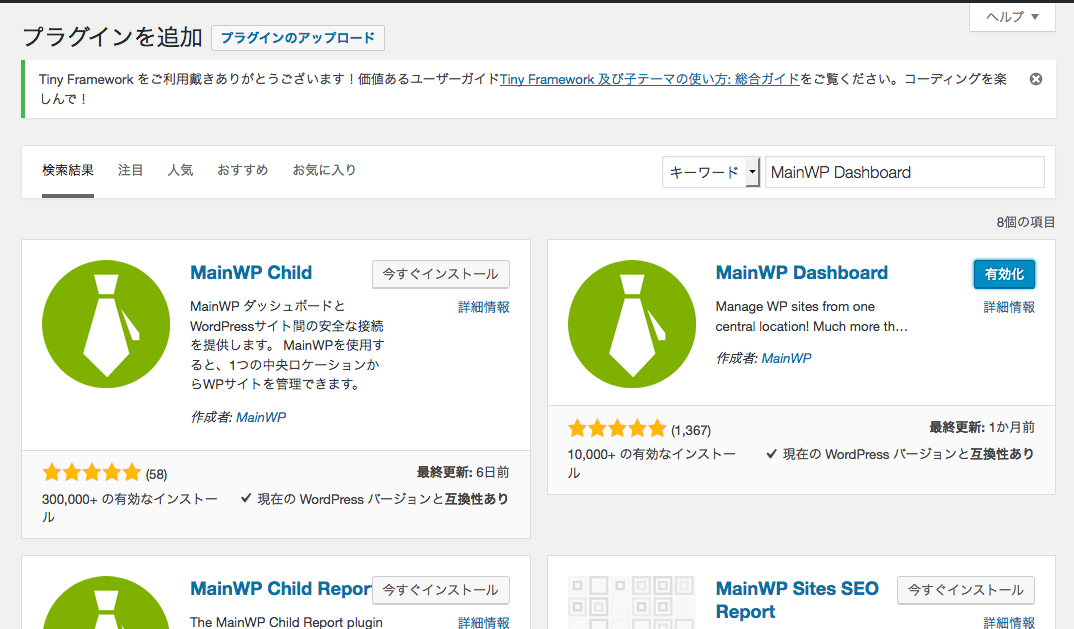
Task: Open MainWP author link under MainWP Child
Action: pos(261,417)
